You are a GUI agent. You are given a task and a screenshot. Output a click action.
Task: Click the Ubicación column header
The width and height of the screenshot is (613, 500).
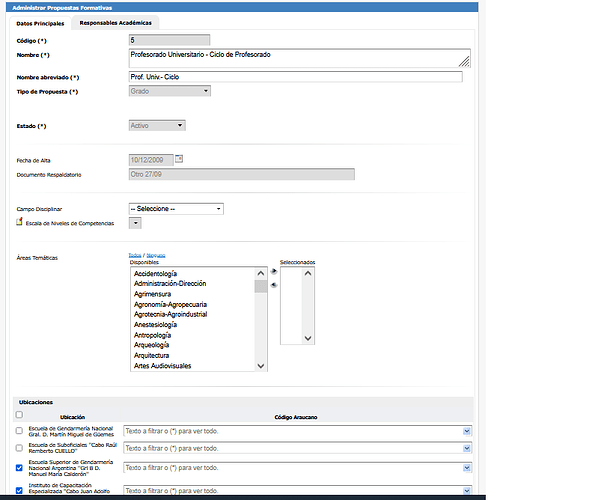point(72,417)
